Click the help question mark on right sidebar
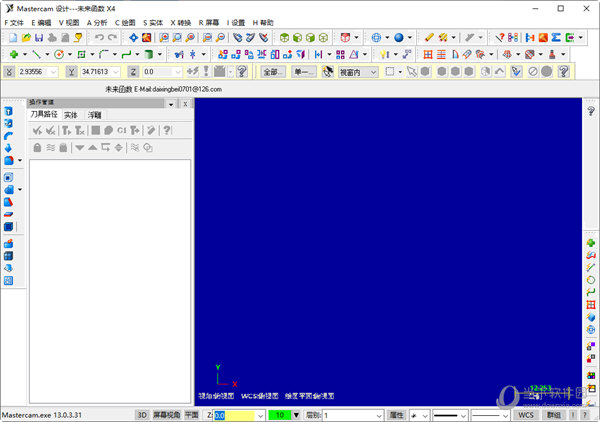Image resolution: width=600 pixels, height=422 pixels. 591,111
